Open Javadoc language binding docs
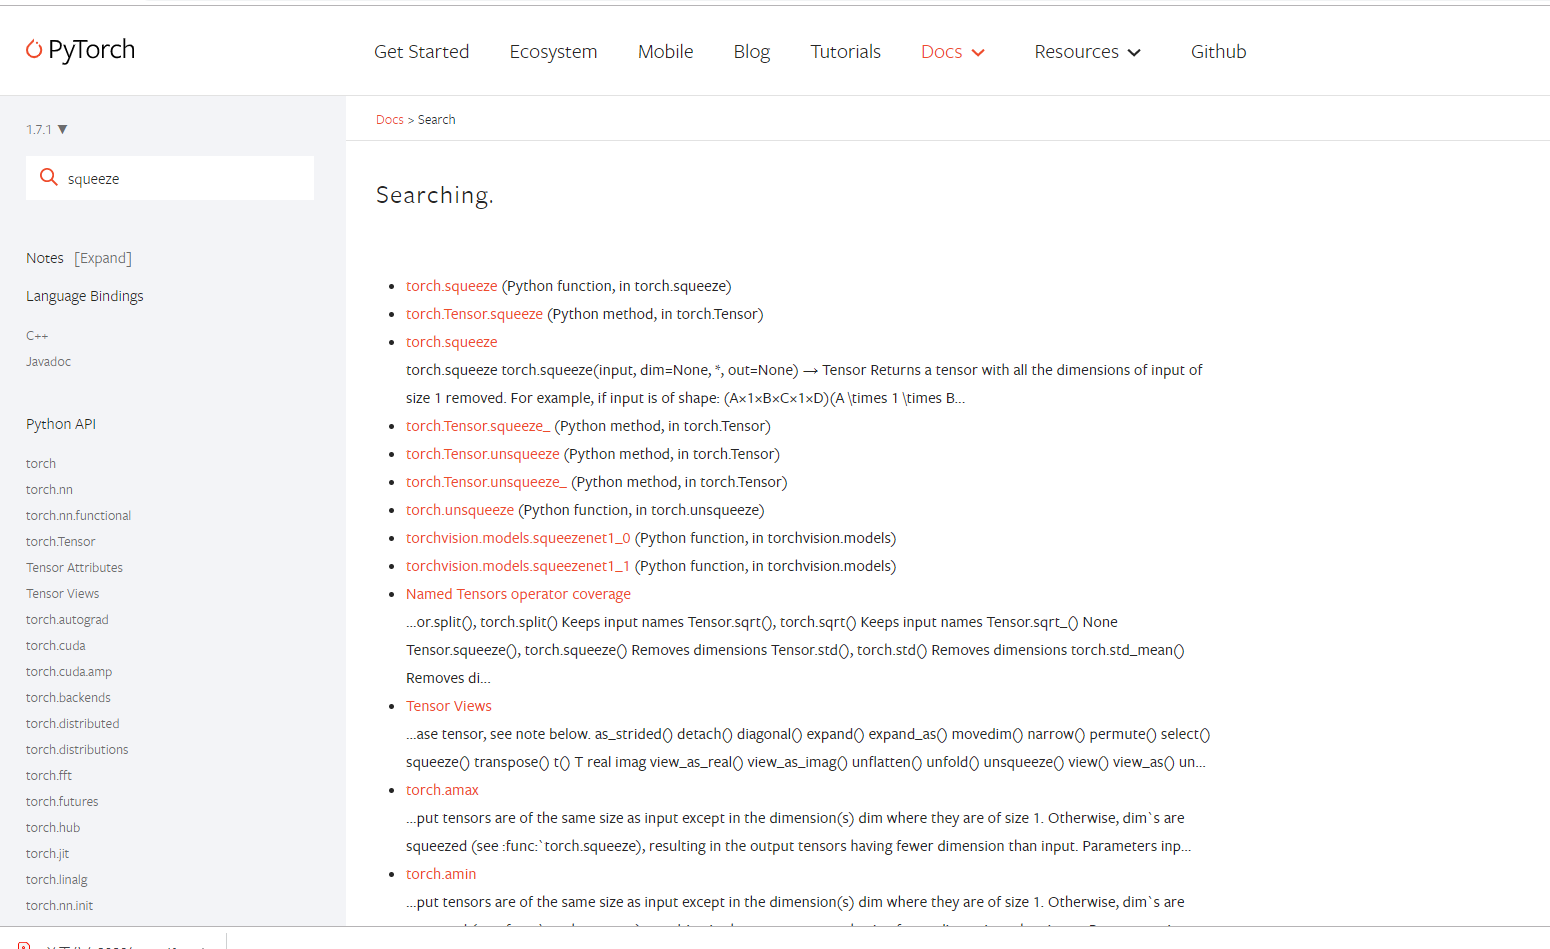Screen dimensions: 1550x949 coord(48,362)
